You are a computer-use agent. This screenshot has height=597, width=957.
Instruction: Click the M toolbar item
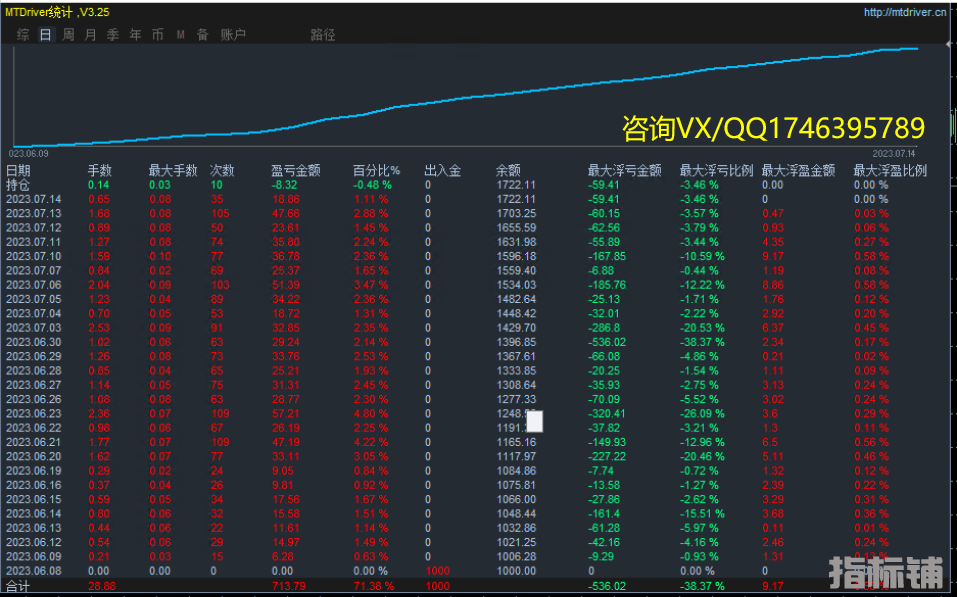pos(181,35)
